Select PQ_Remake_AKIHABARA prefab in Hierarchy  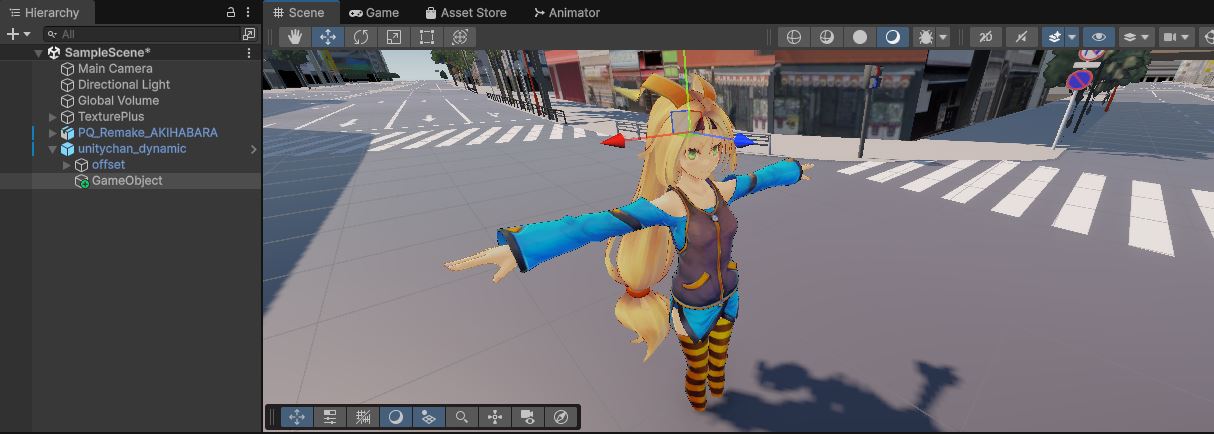[x=147, y=132]
